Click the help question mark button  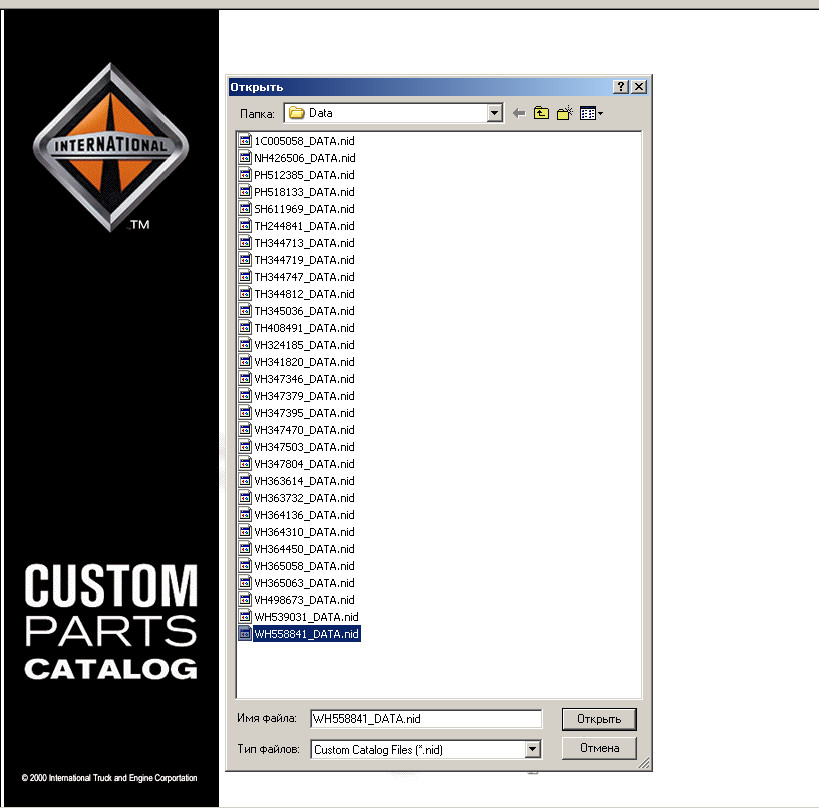tap(621, 87)
